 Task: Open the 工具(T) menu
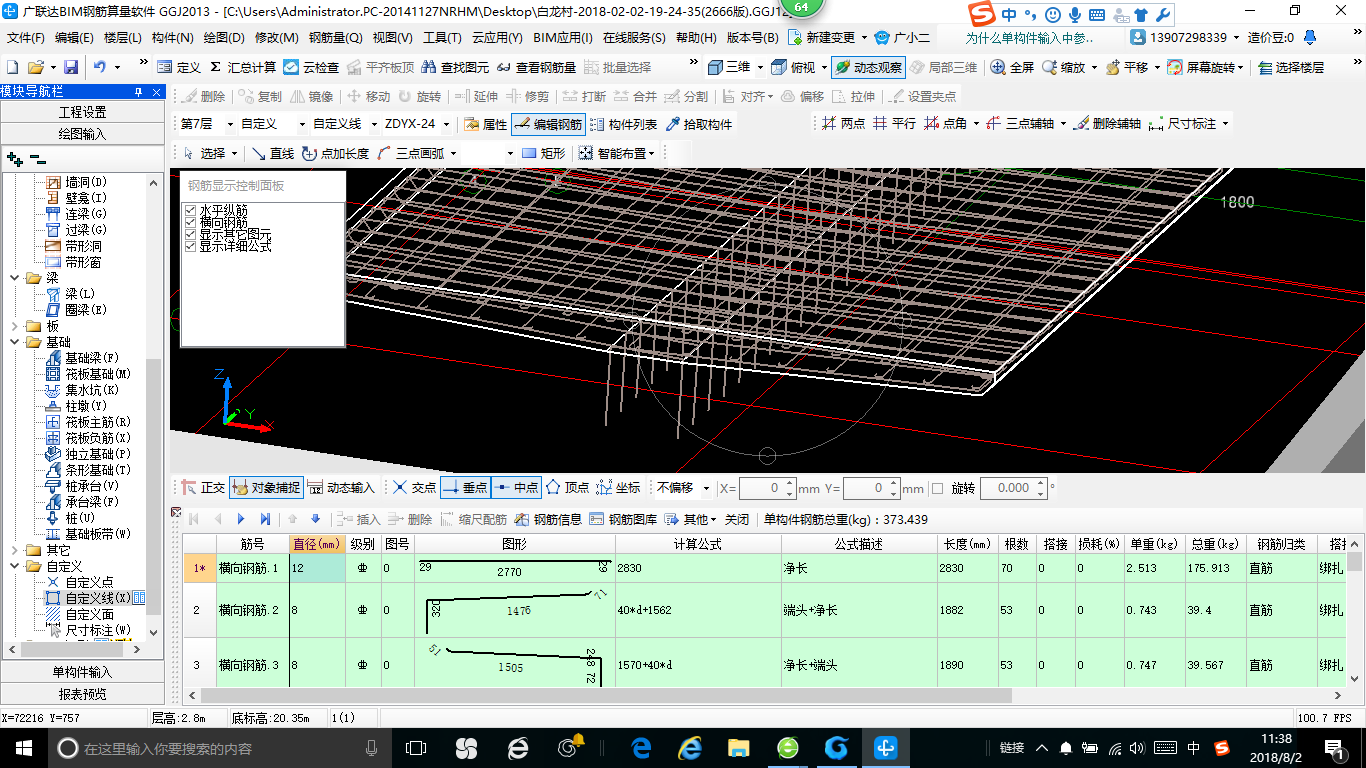(441, 38)
